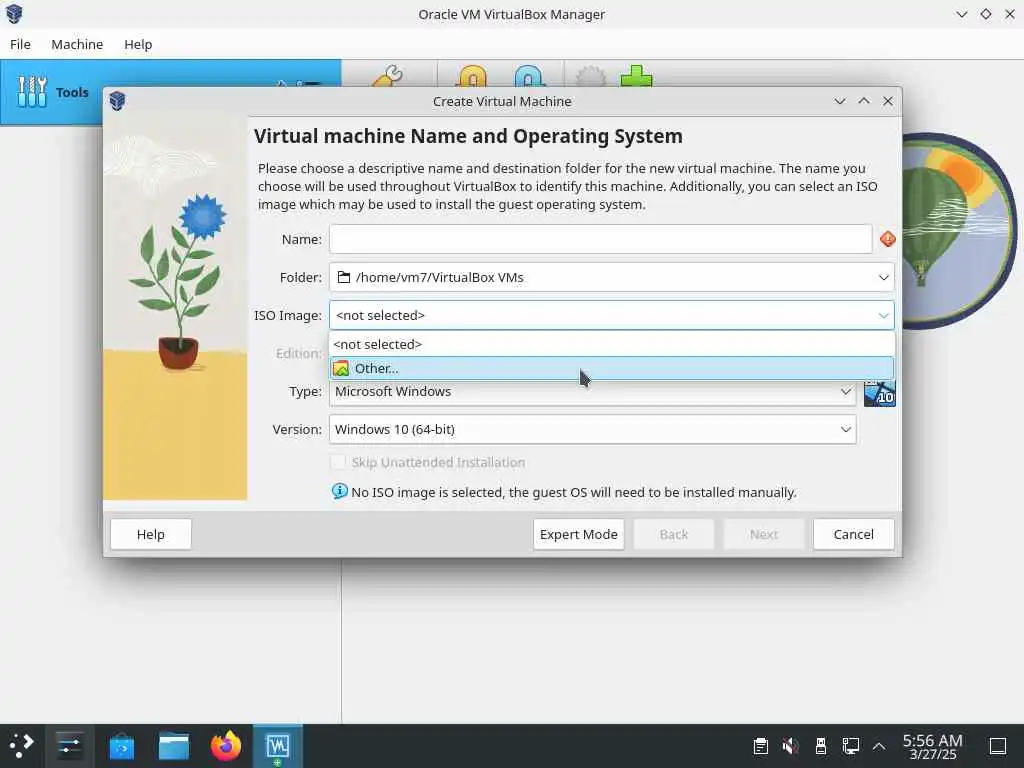Click the greyed gear toolbar icon in Manager
This screenshot has height=768, width=1024.
590,76
